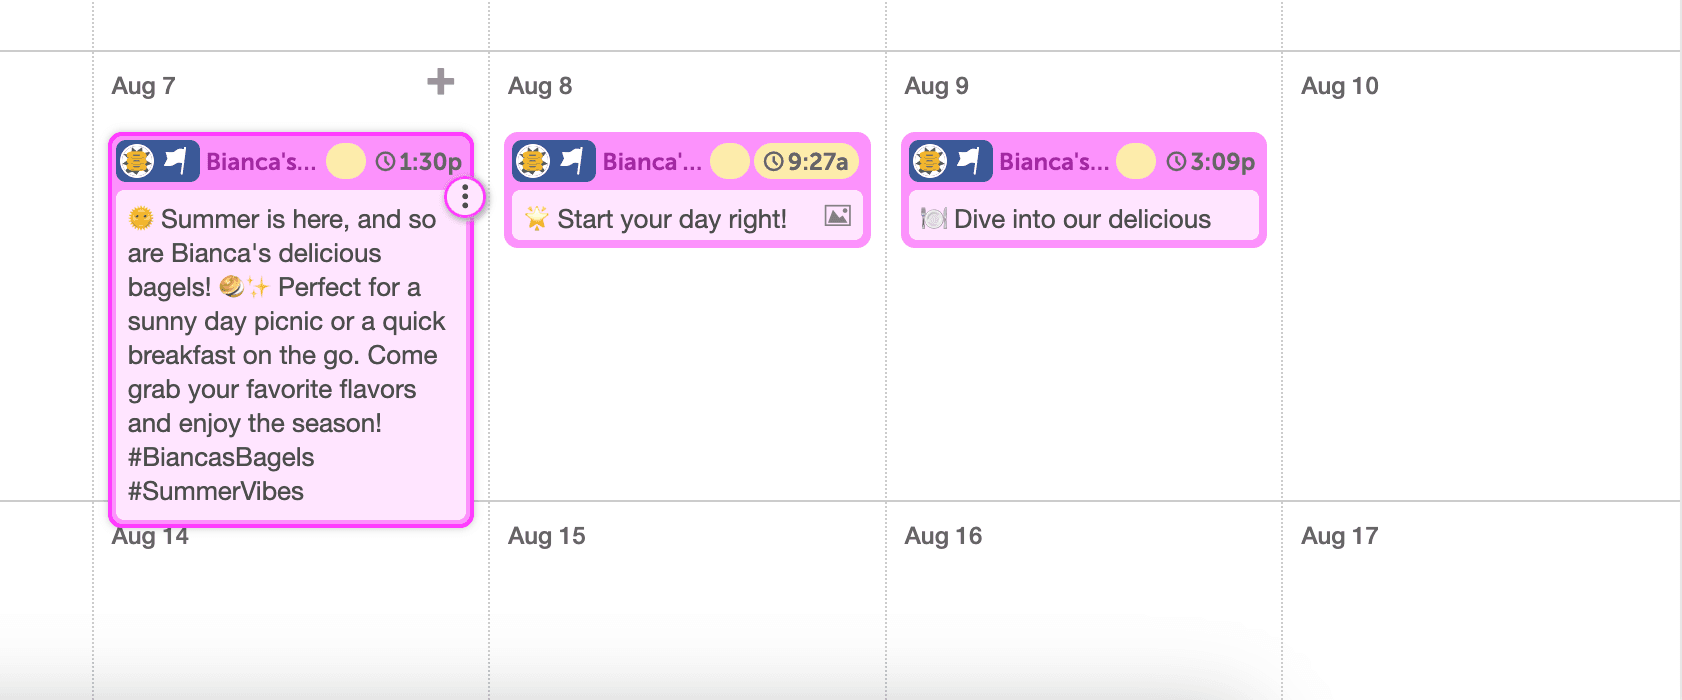Click yellow status circle on Aug 8 post
The height and width of the screenshot is (700, 1682).
(x=729, y=161)
